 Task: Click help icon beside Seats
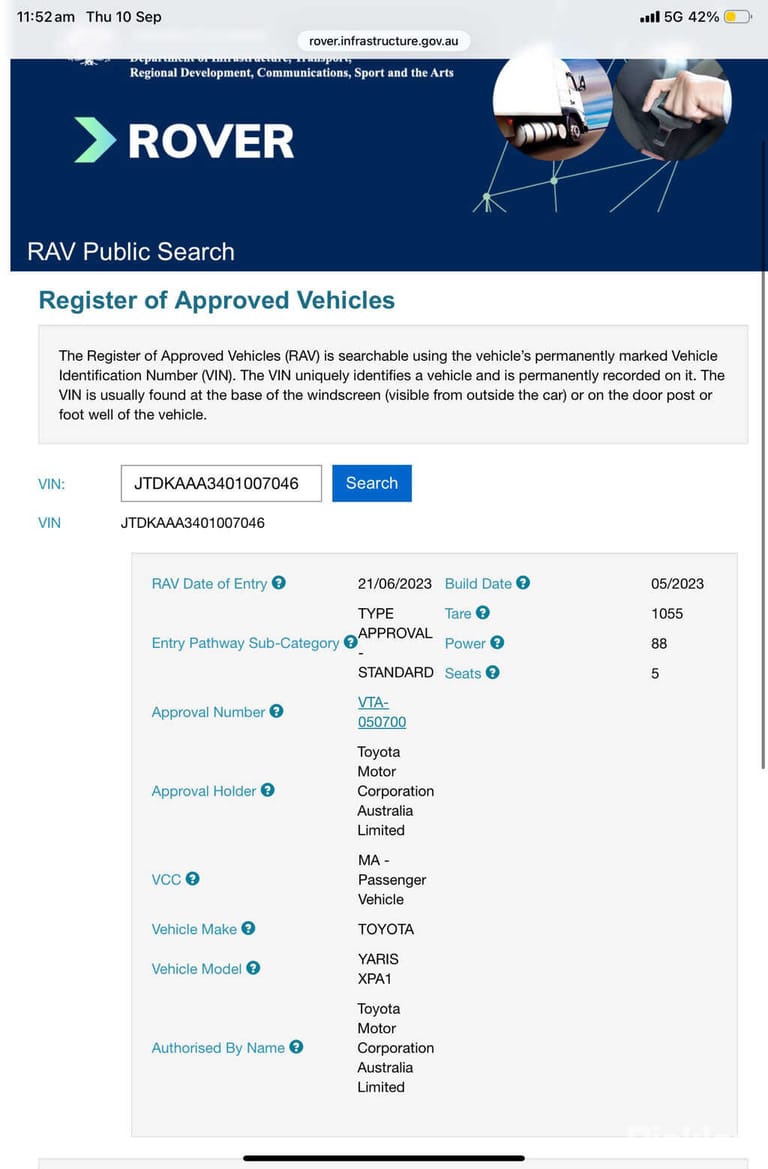493,672
